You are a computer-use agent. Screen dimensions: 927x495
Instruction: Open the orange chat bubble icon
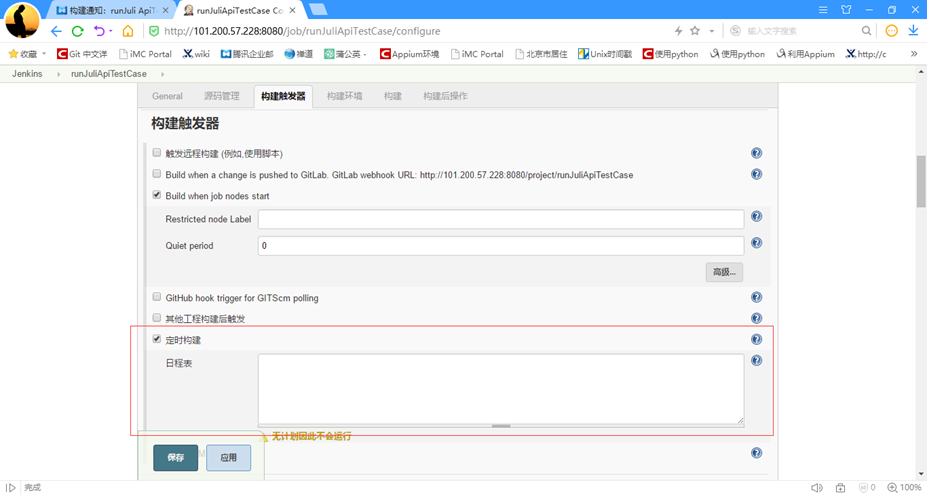891,31
